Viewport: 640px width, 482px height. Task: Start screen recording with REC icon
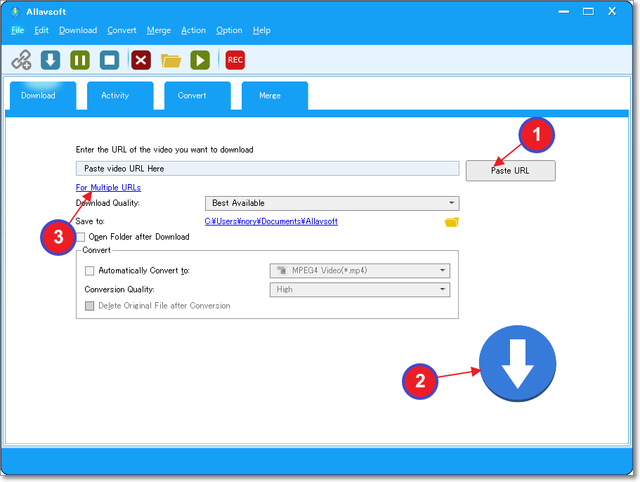[x=235, y=60]
